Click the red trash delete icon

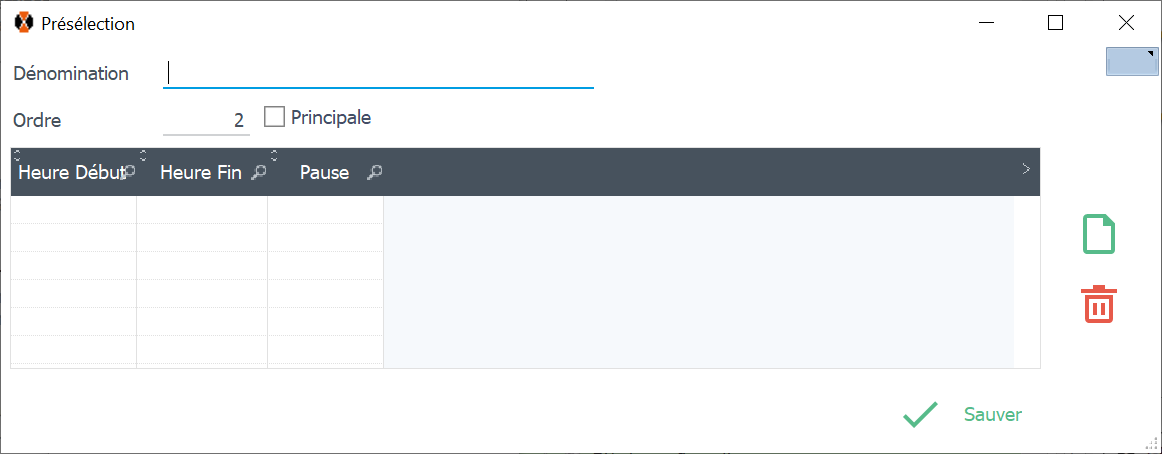[1099, 304]
